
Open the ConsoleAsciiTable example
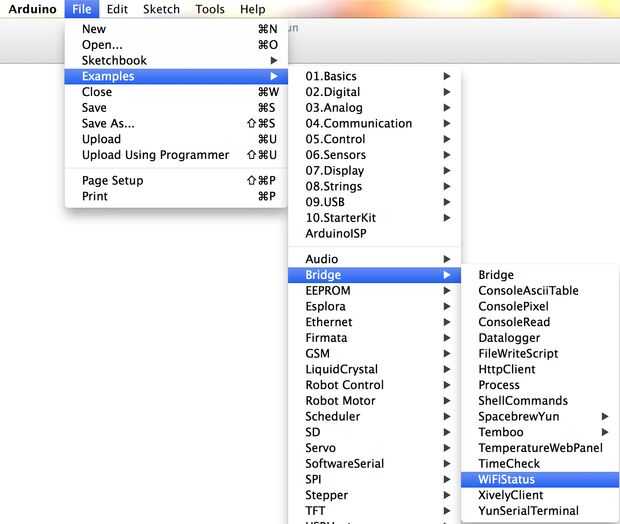pos(540,291)
